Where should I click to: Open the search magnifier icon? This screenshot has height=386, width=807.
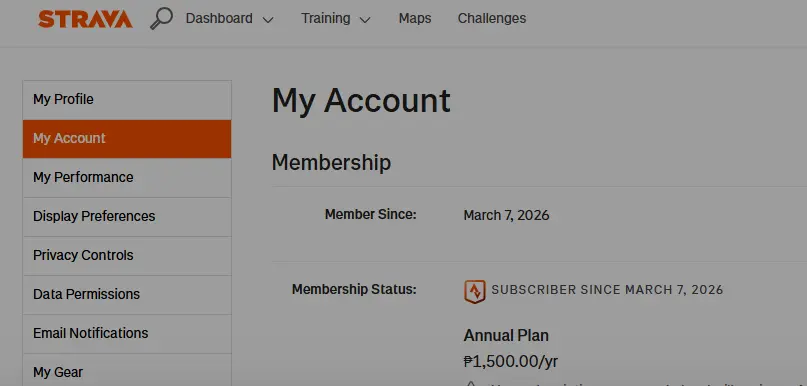pyautogui.click(x=161, y=19)
